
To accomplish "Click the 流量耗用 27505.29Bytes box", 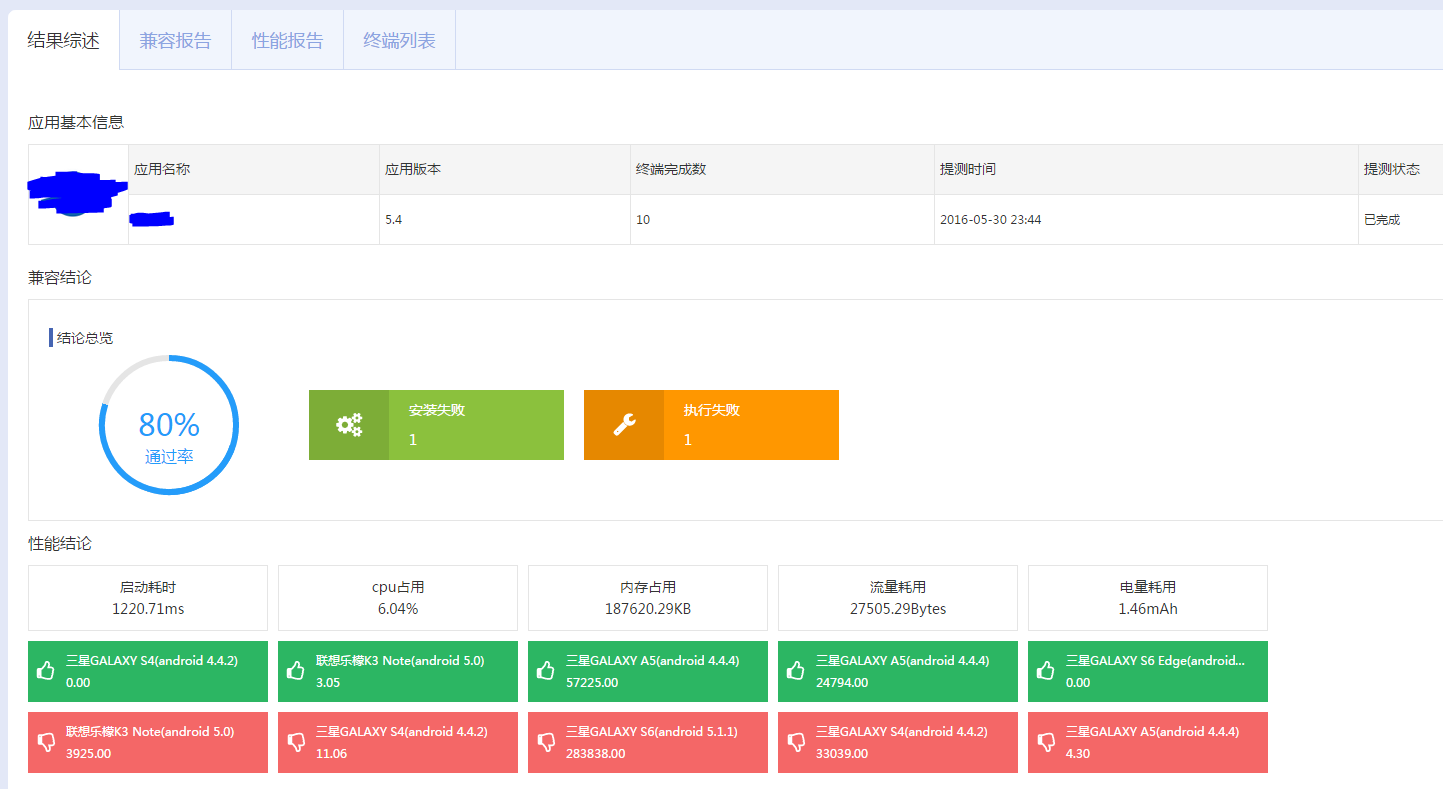I will (x=898, y=598).
